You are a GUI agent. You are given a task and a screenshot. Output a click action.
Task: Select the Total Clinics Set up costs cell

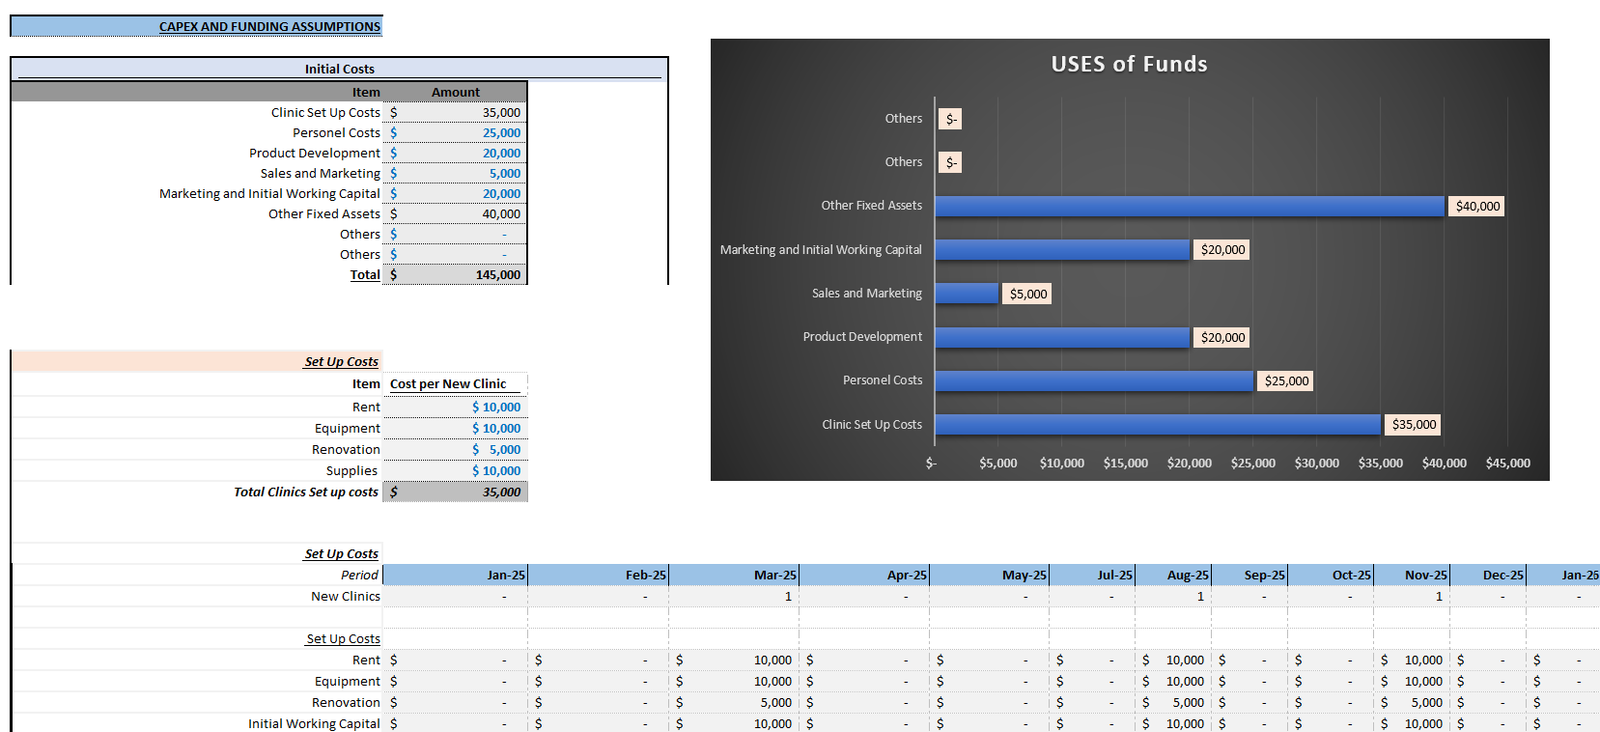(455, 492)
